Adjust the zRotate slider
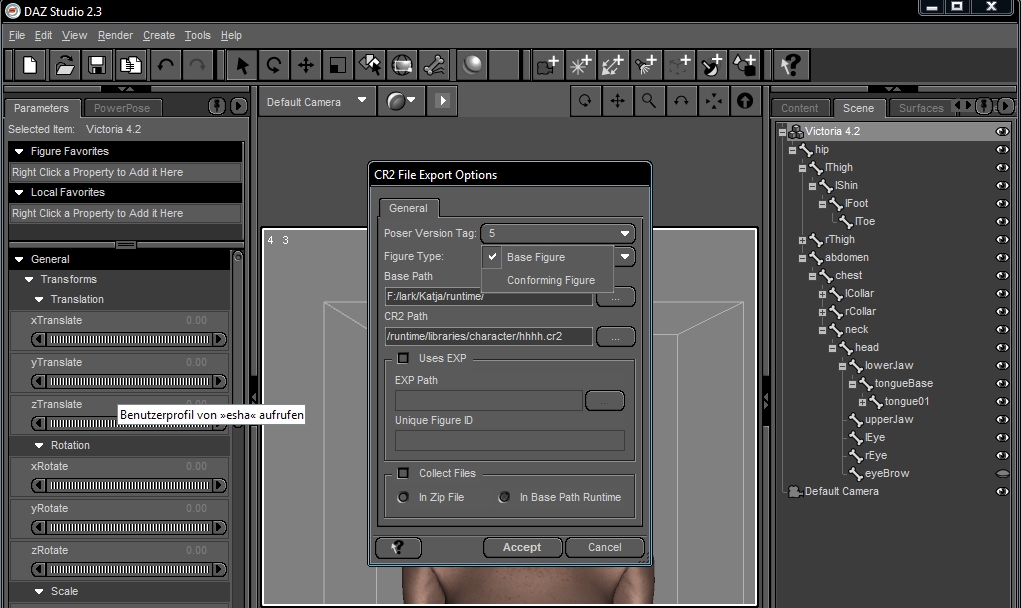 129,570
